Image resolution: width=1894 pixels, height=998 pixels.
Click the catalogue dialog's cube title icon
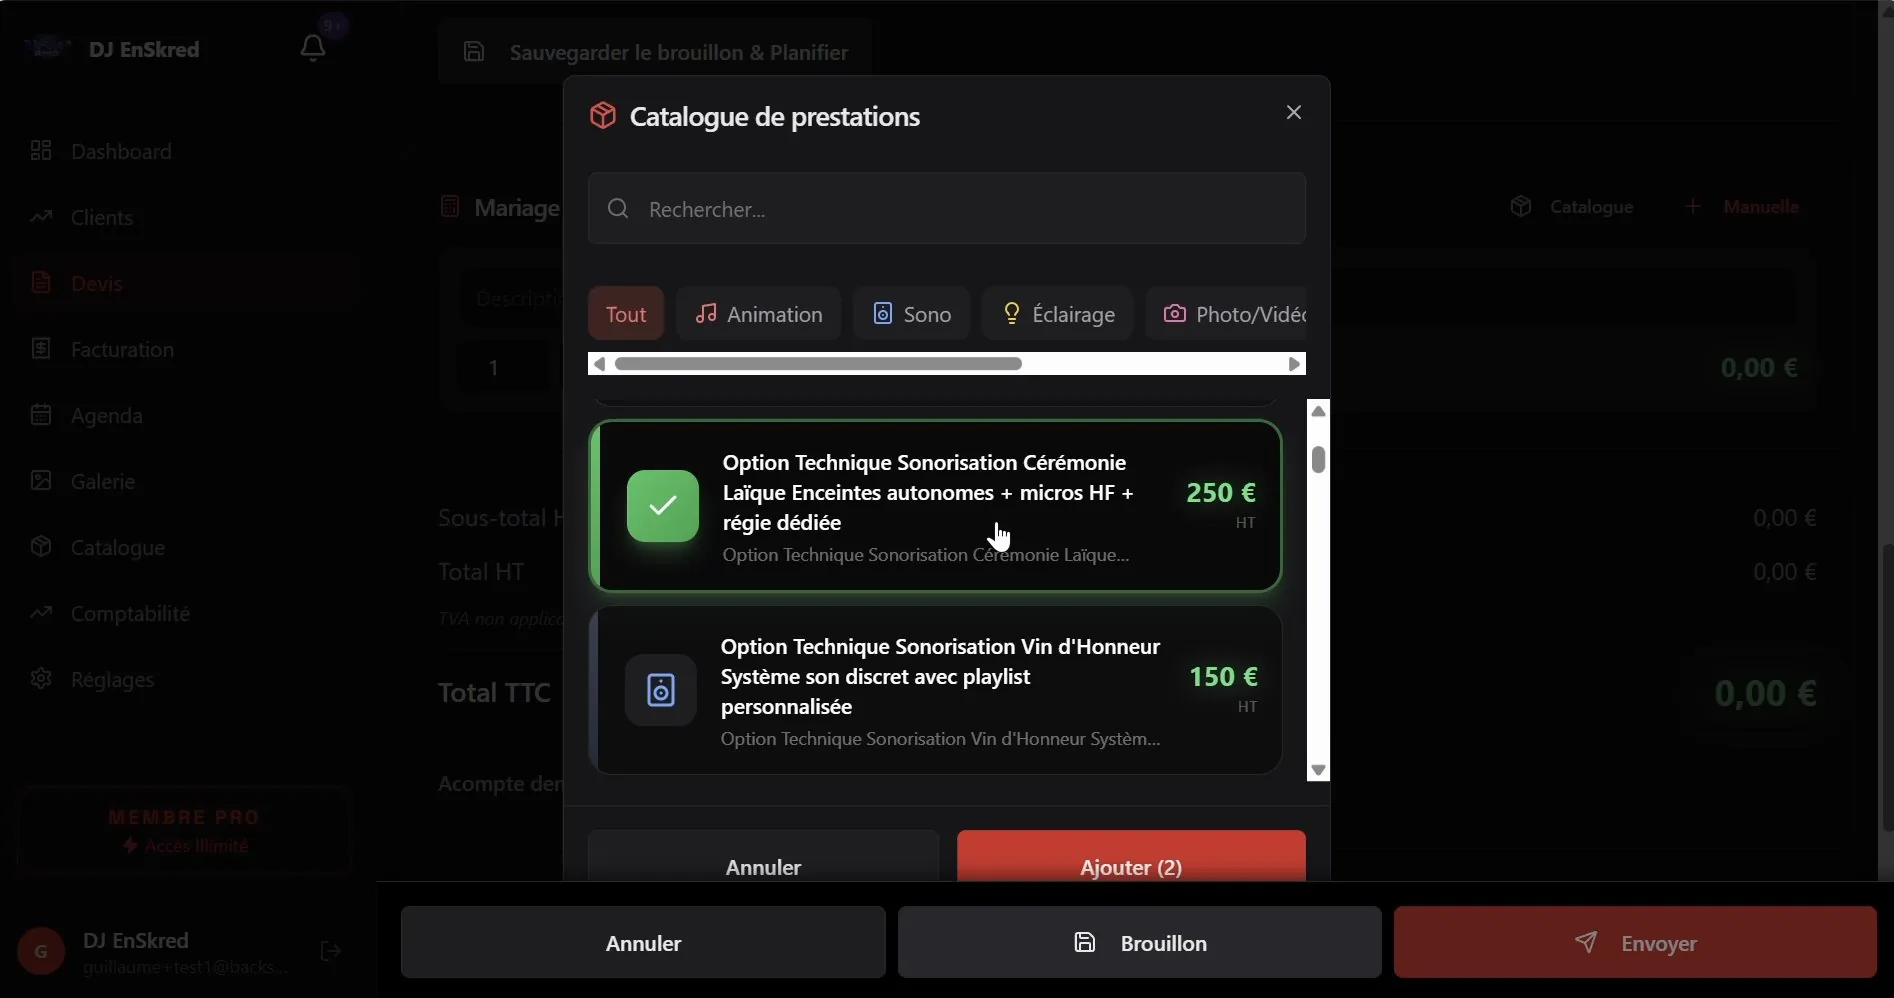click(x=603, y=116)
